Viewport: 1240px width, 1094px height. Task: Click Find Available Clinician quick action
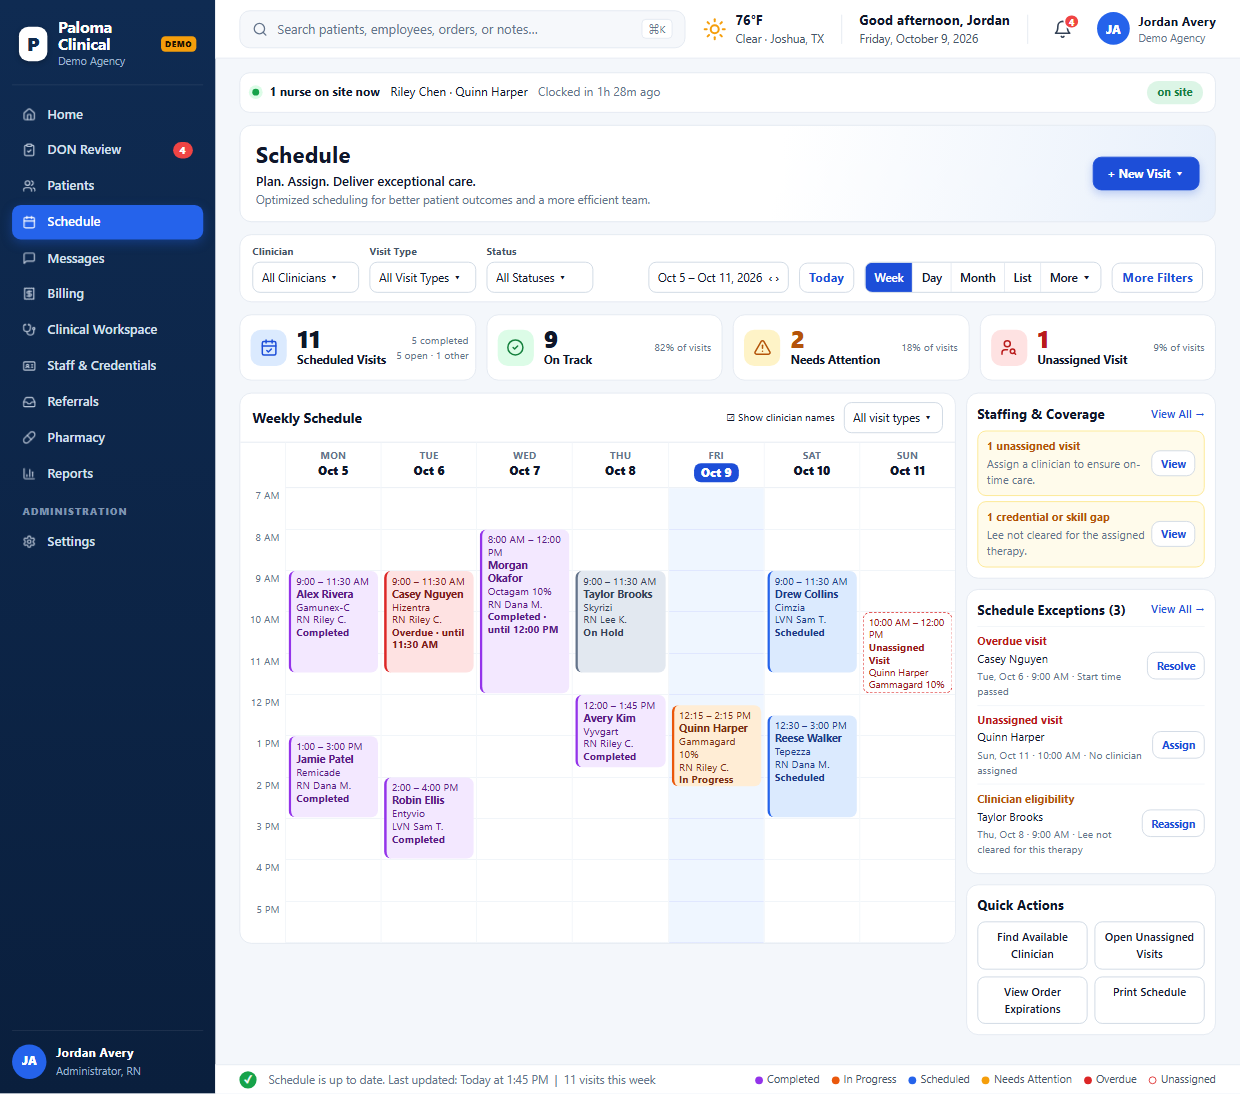[1032, 946]
